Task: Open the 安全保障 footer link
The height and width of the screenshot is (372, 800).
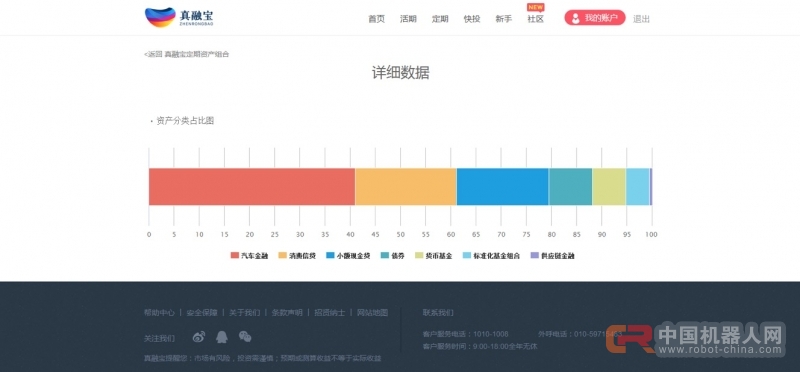Action: pyautogui.click(x=202, y=312)
